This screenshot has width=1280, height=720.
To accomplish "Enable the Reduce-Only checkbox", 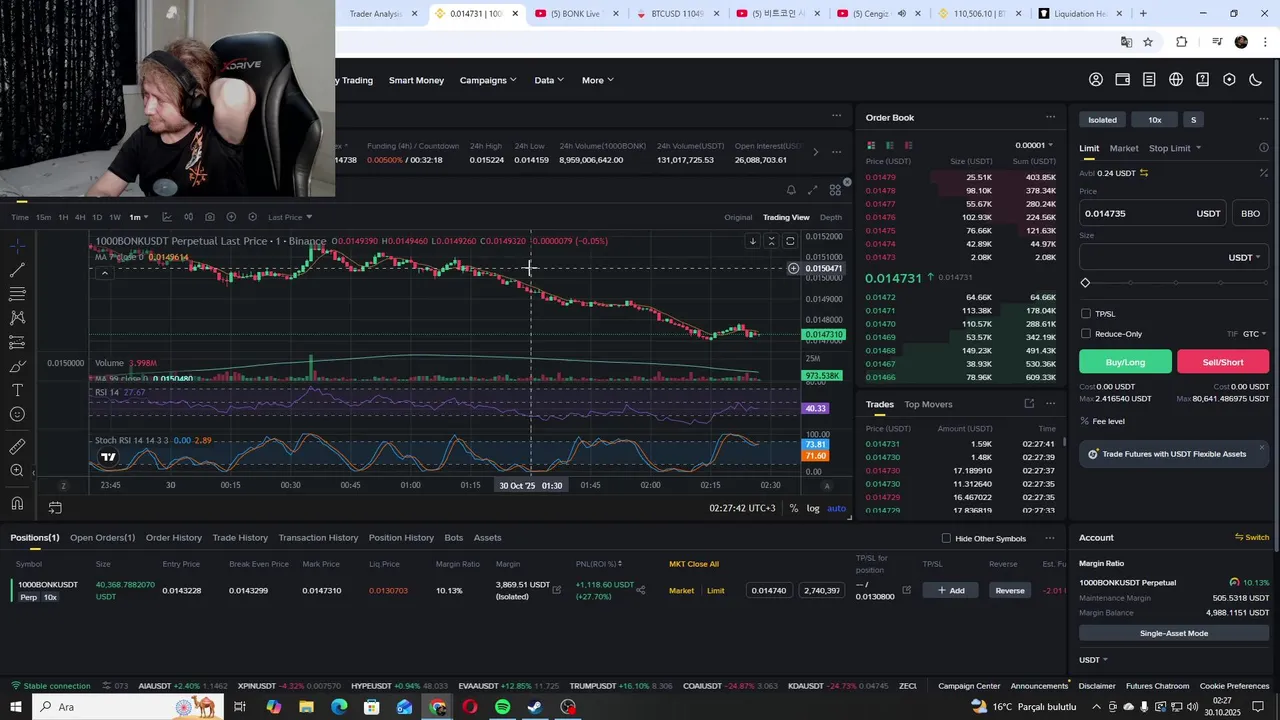I will [1086, 334].
